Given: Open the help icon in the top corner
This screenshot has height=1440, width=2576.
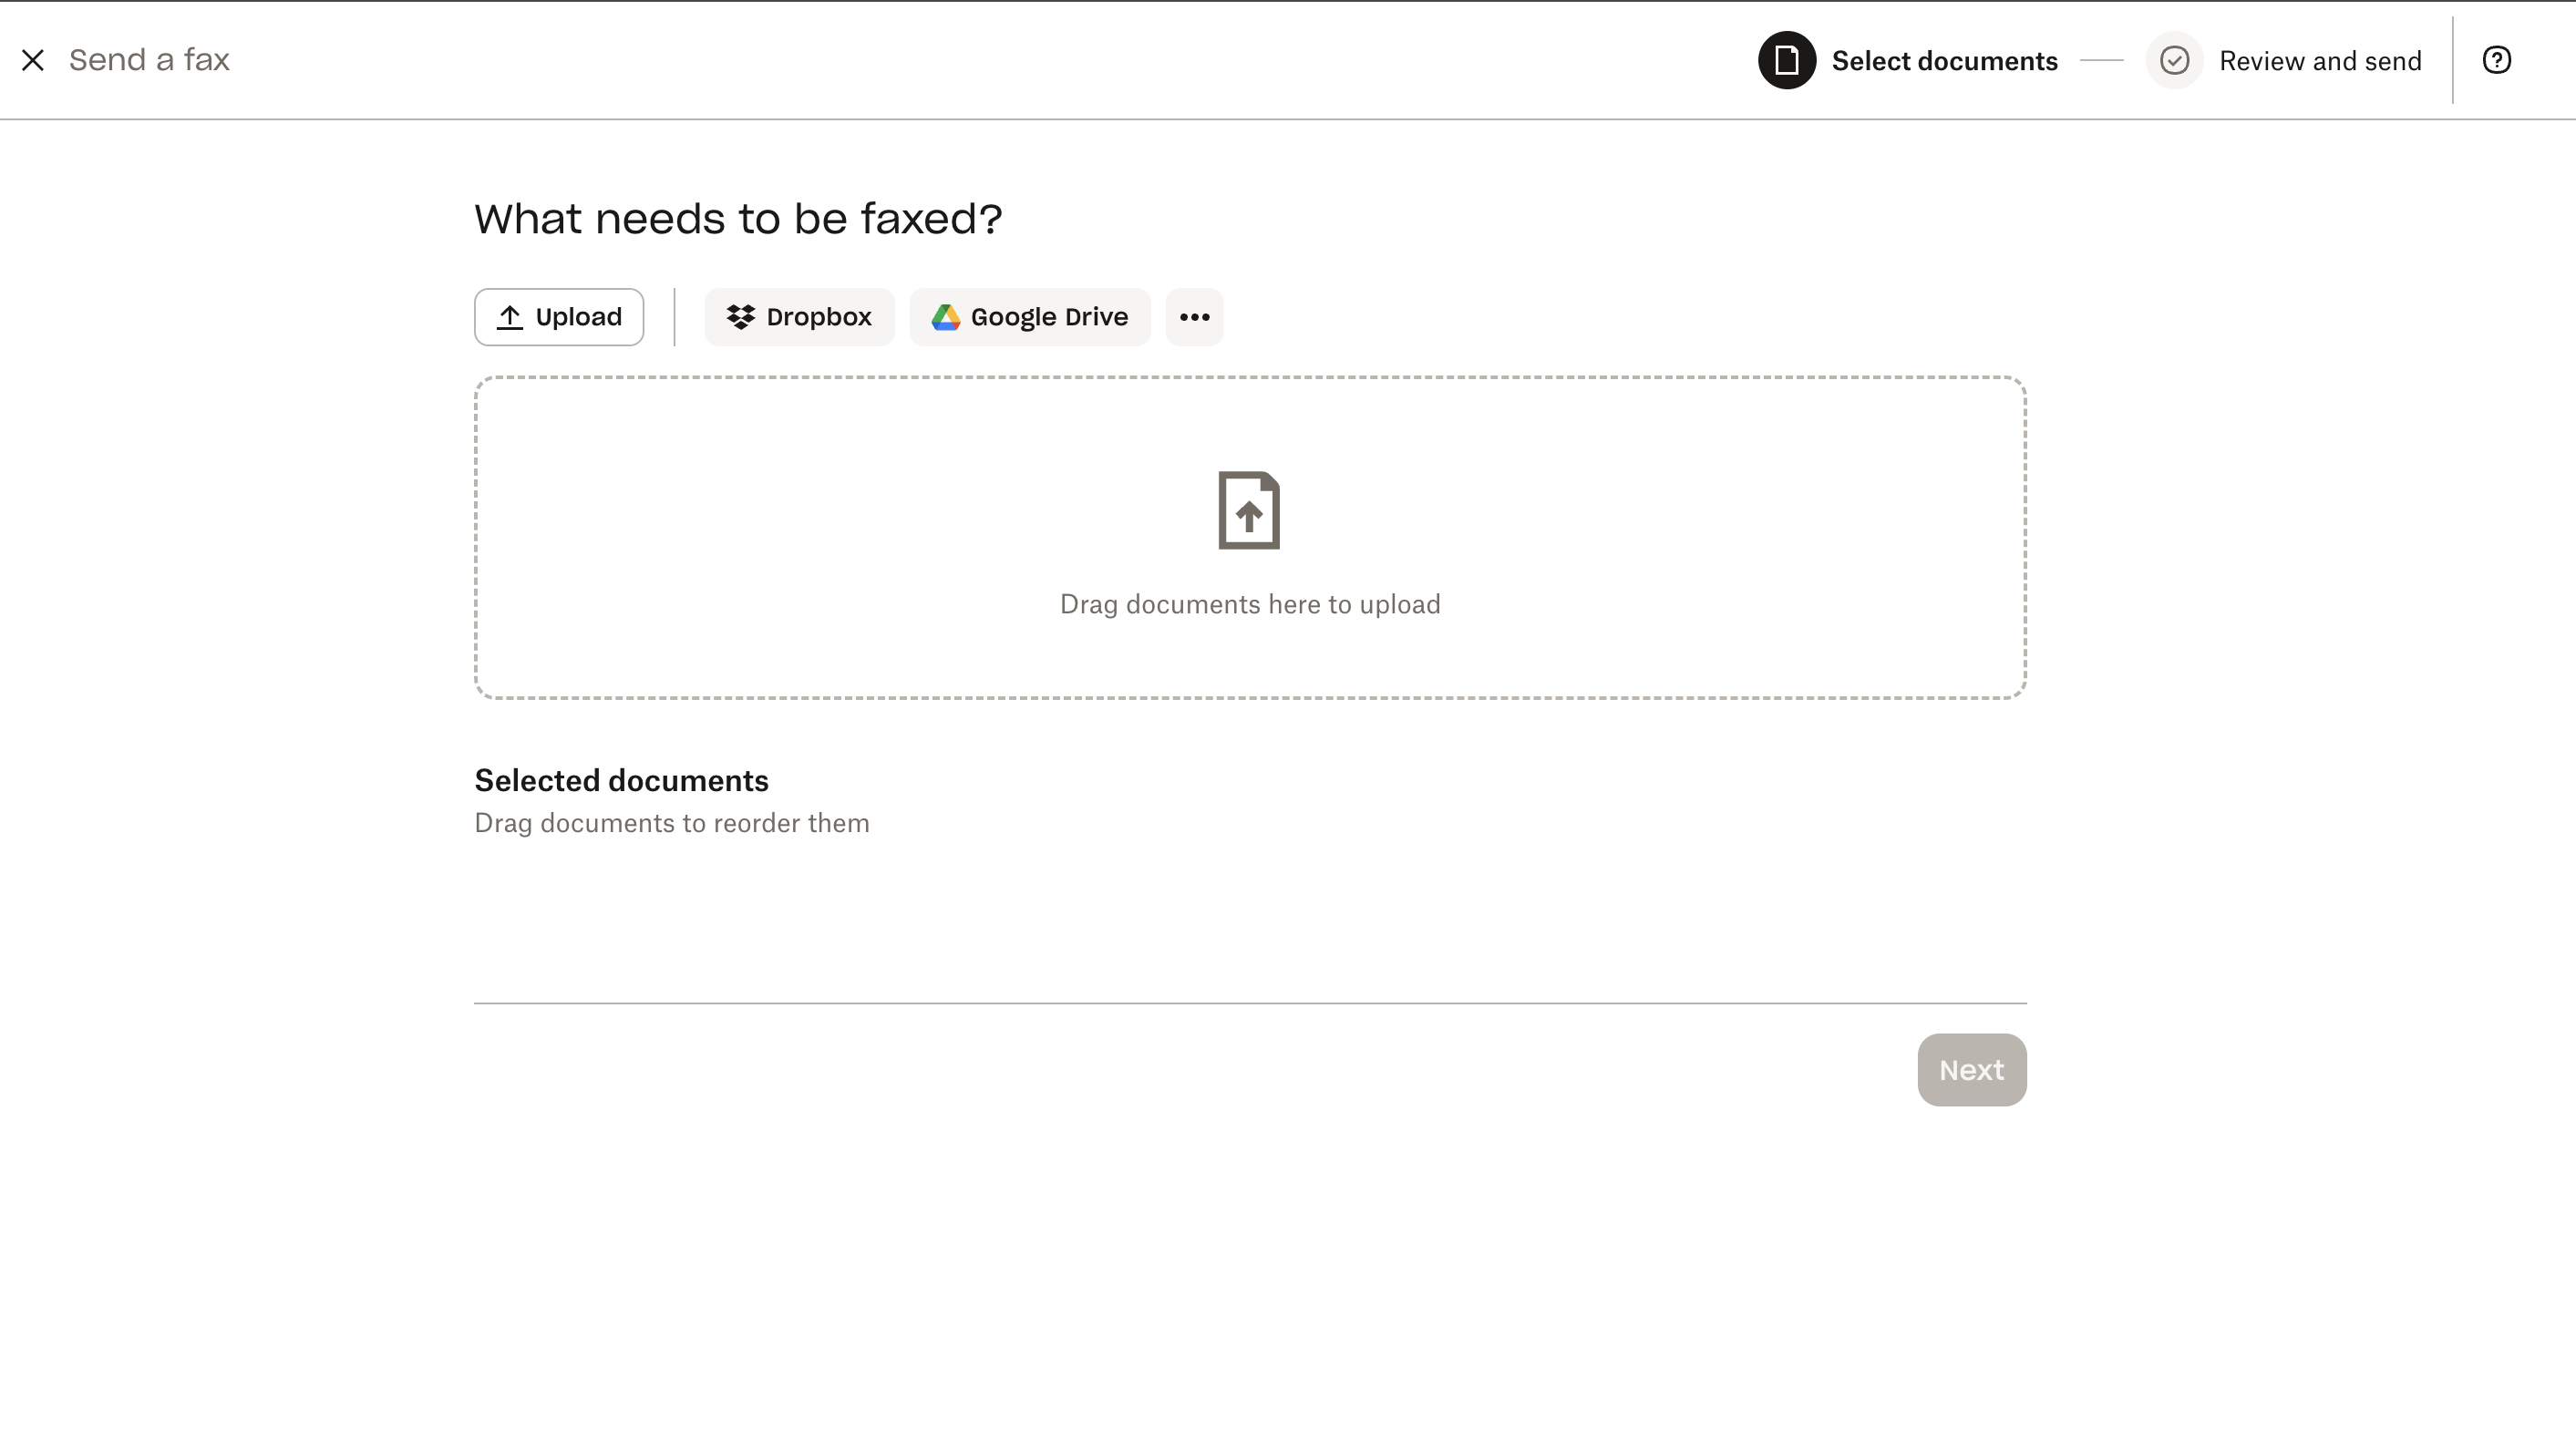Looking at the screenshot, I should click(x=2497, y=60).
